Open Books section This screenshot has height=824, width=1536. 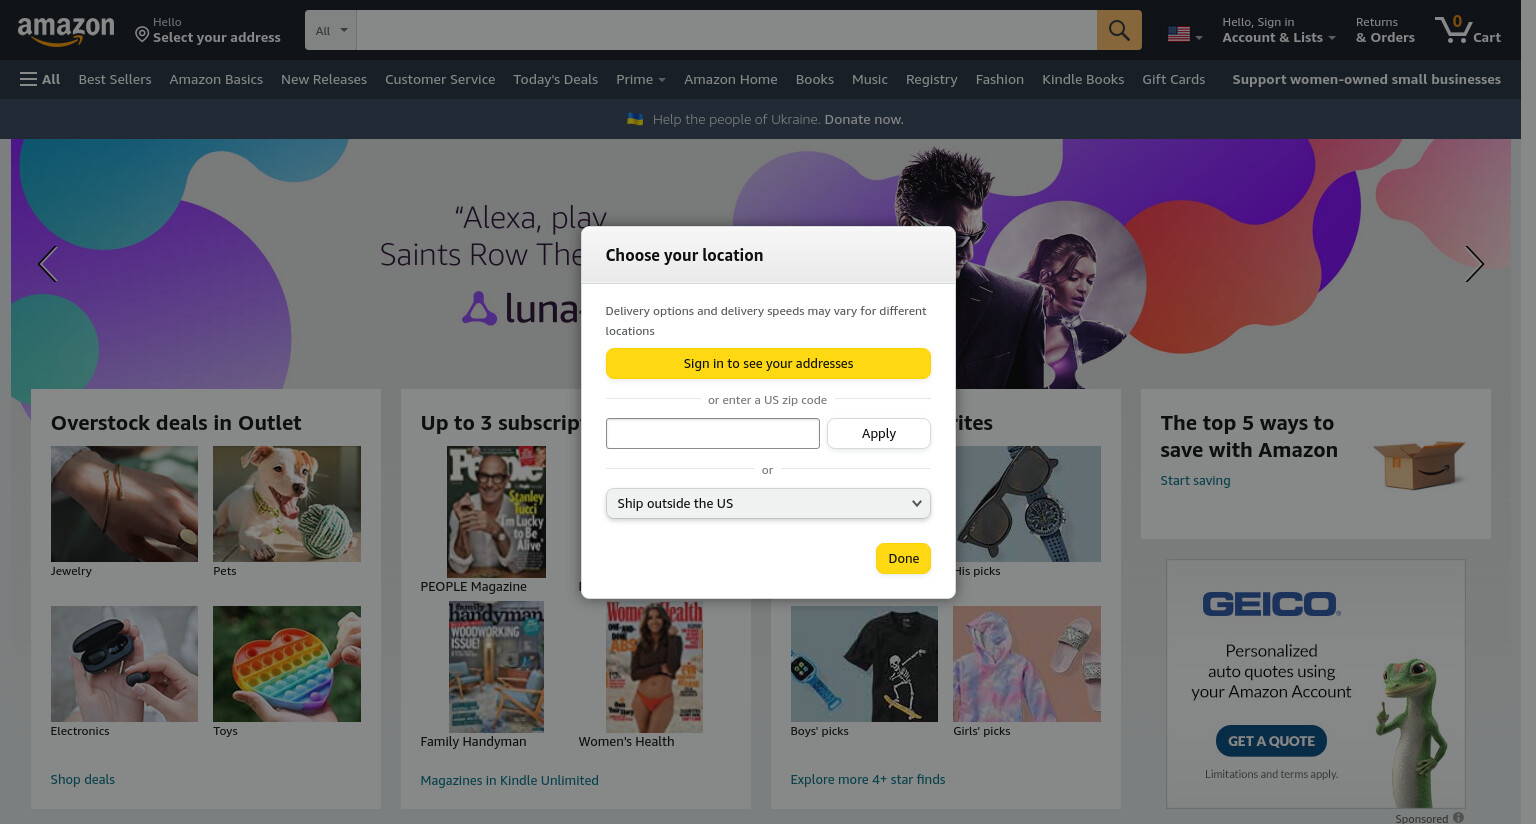(815, 79)
